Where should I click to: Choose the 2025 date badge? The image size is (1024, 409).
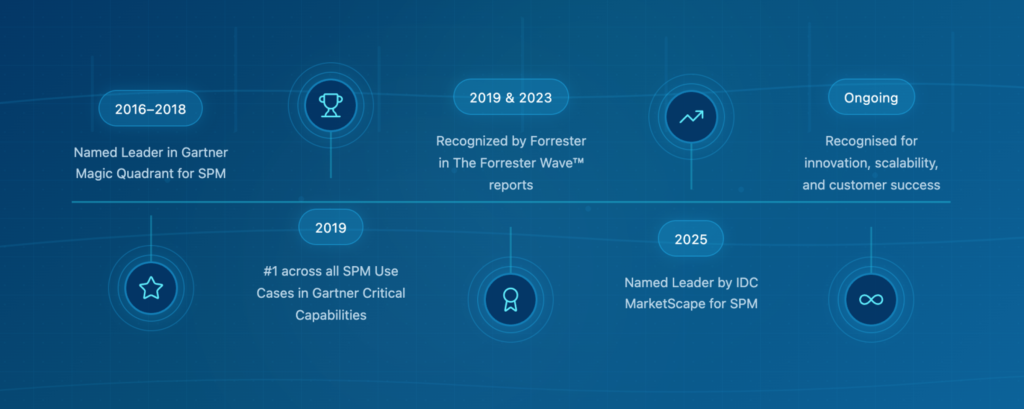pyautogui.click(x=690, y=239)
